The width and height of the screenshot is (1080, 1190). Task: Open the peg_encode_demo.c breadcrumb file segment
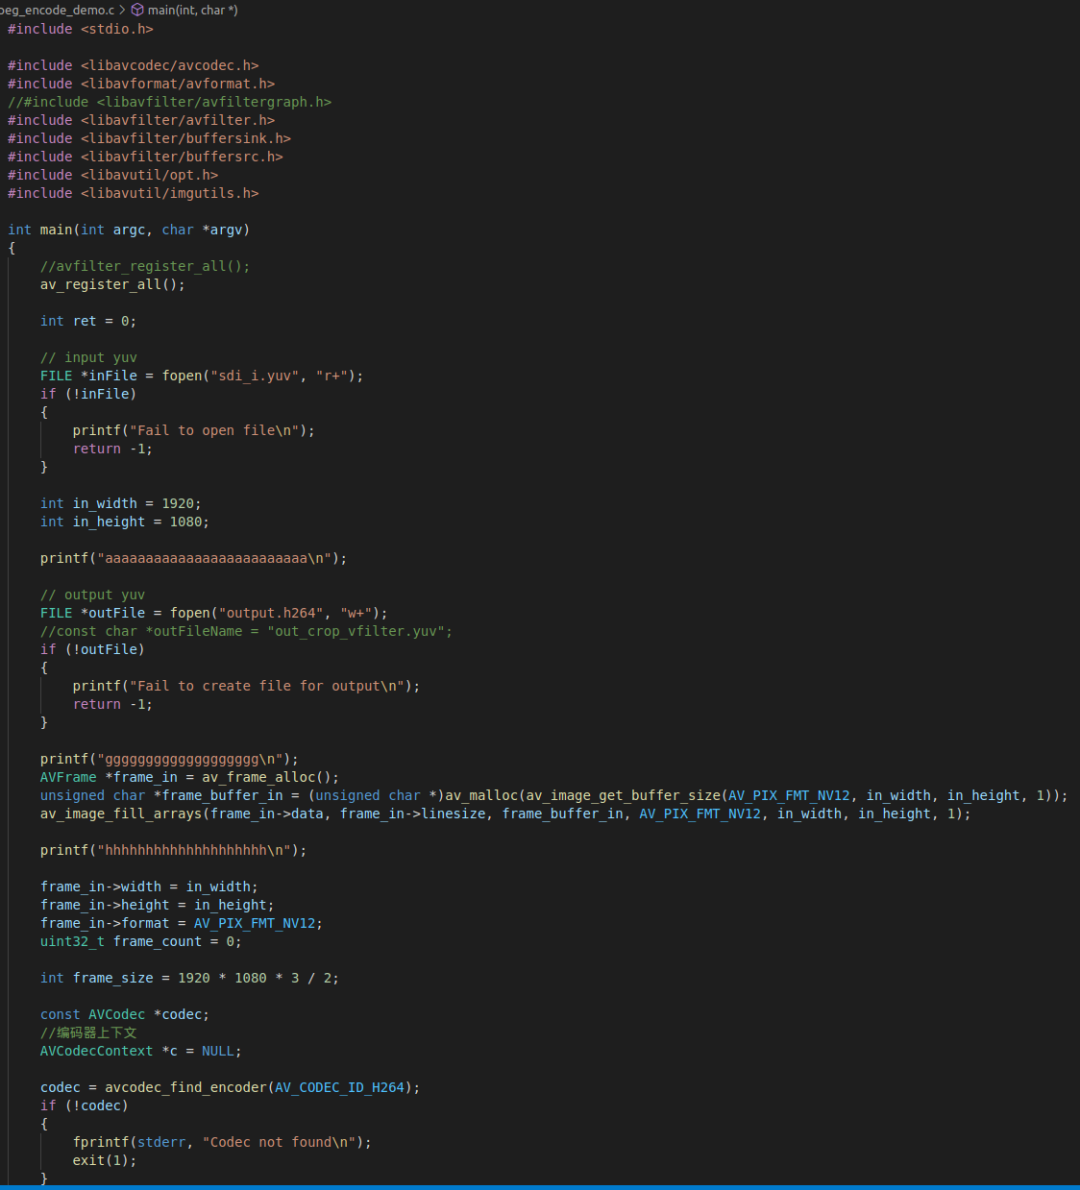coord(57,10)
